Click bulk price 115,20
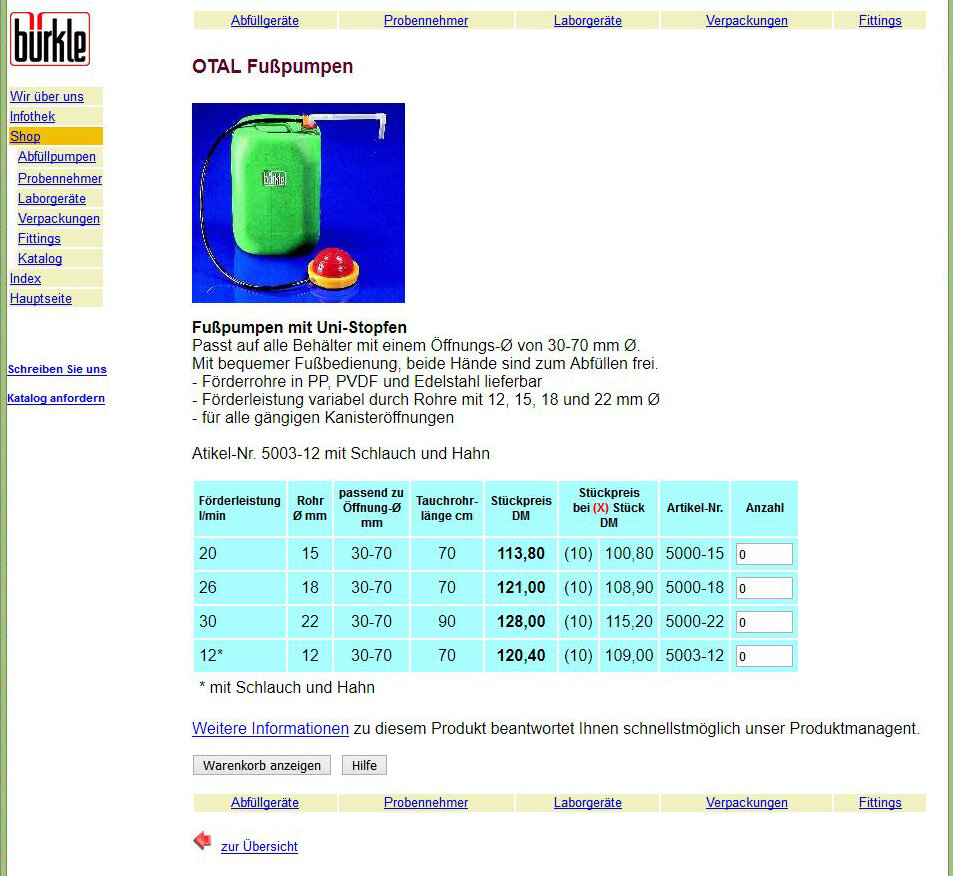The height and width of the screenshot is (876, 953). [629, 622]
